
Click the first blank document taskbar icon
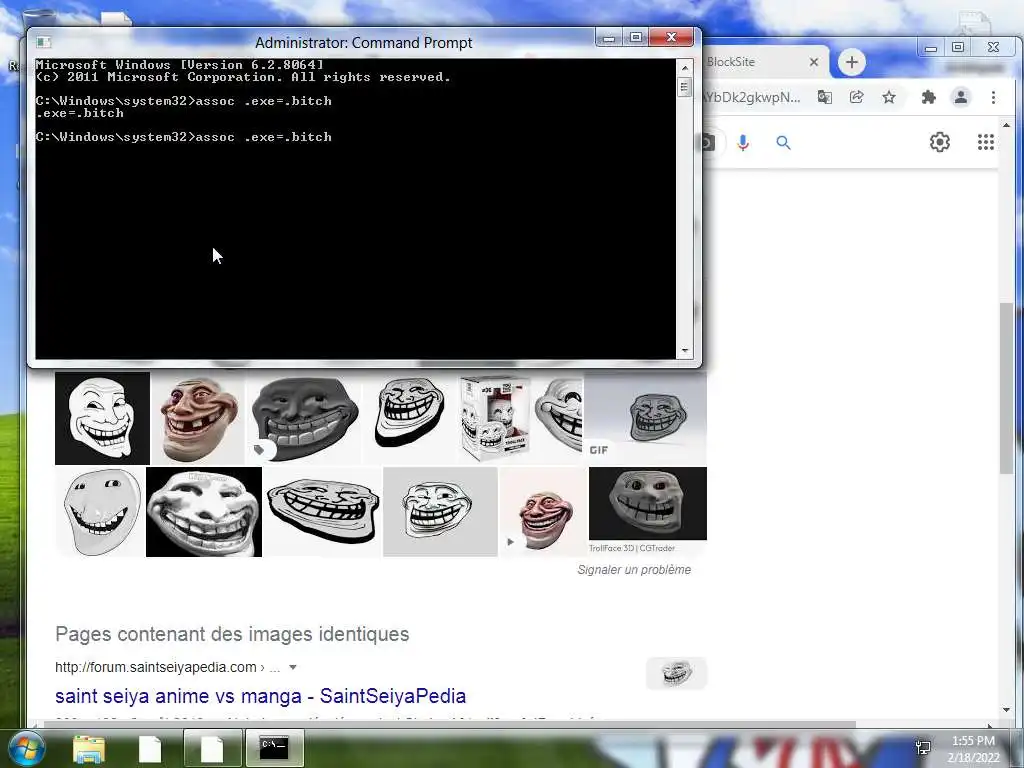click(150, 748)
